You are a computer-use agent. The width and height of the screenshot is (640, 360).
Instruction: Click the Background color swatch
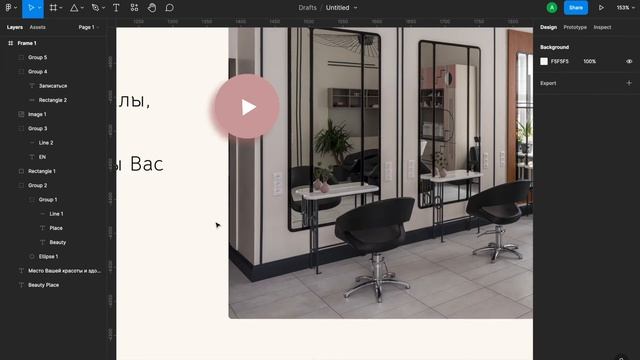(x=544, y=61)
